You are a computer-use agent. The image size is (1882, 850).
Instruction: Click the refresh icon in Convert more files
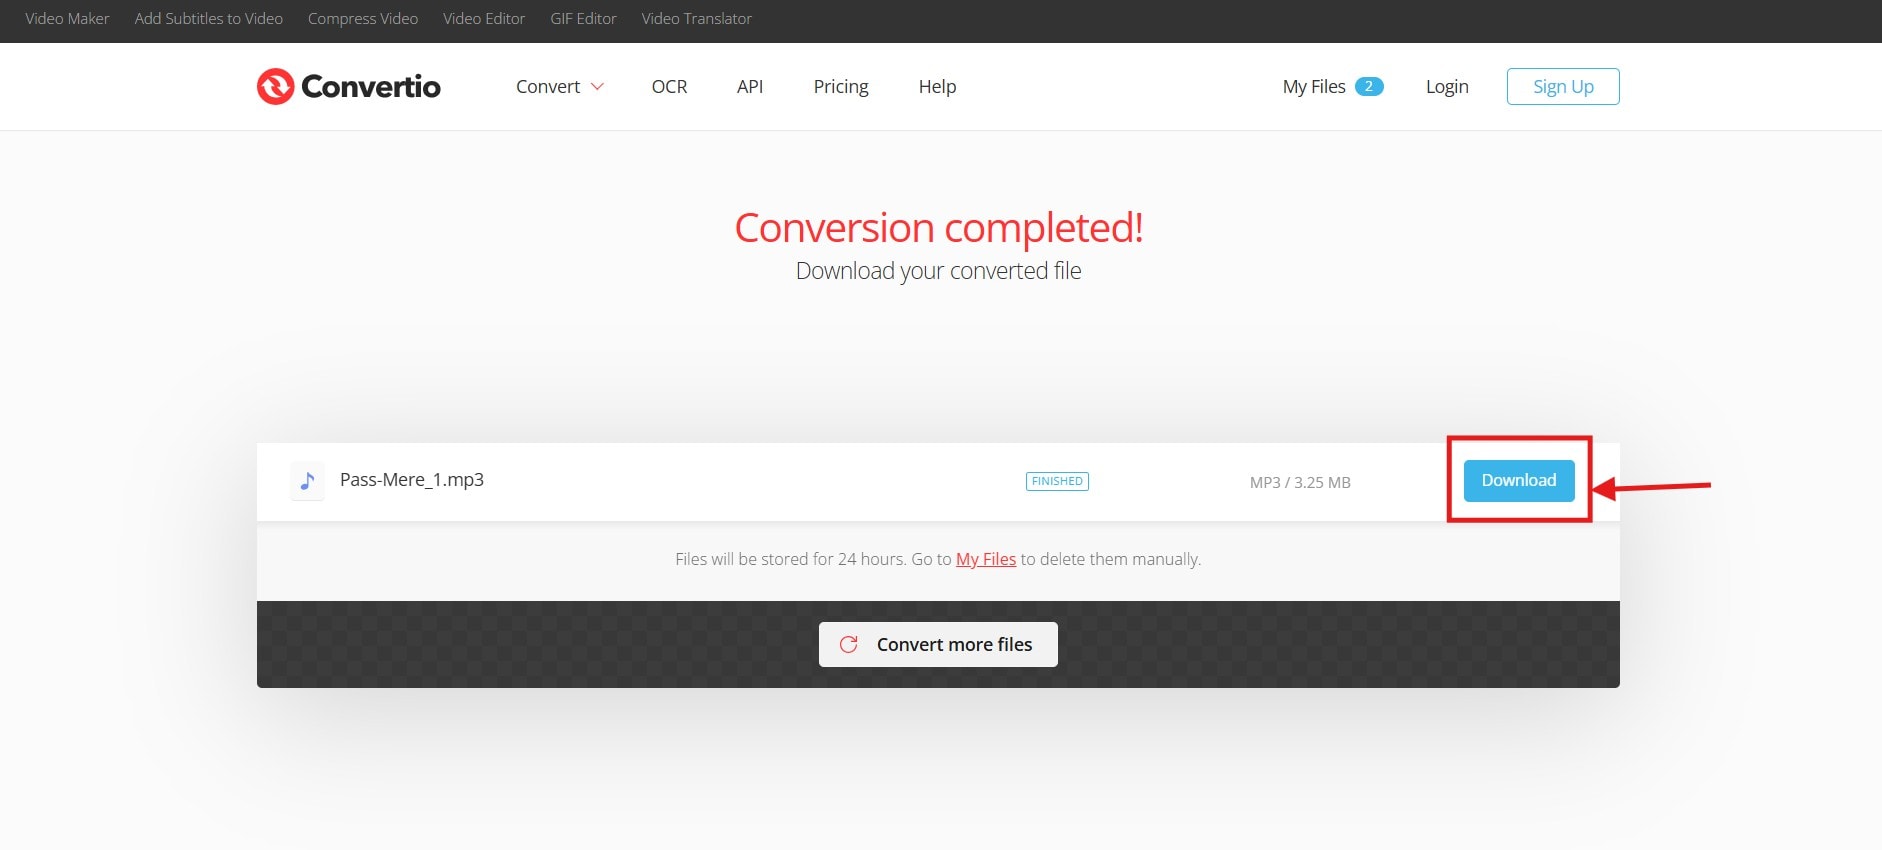click(x=849, y=645)
